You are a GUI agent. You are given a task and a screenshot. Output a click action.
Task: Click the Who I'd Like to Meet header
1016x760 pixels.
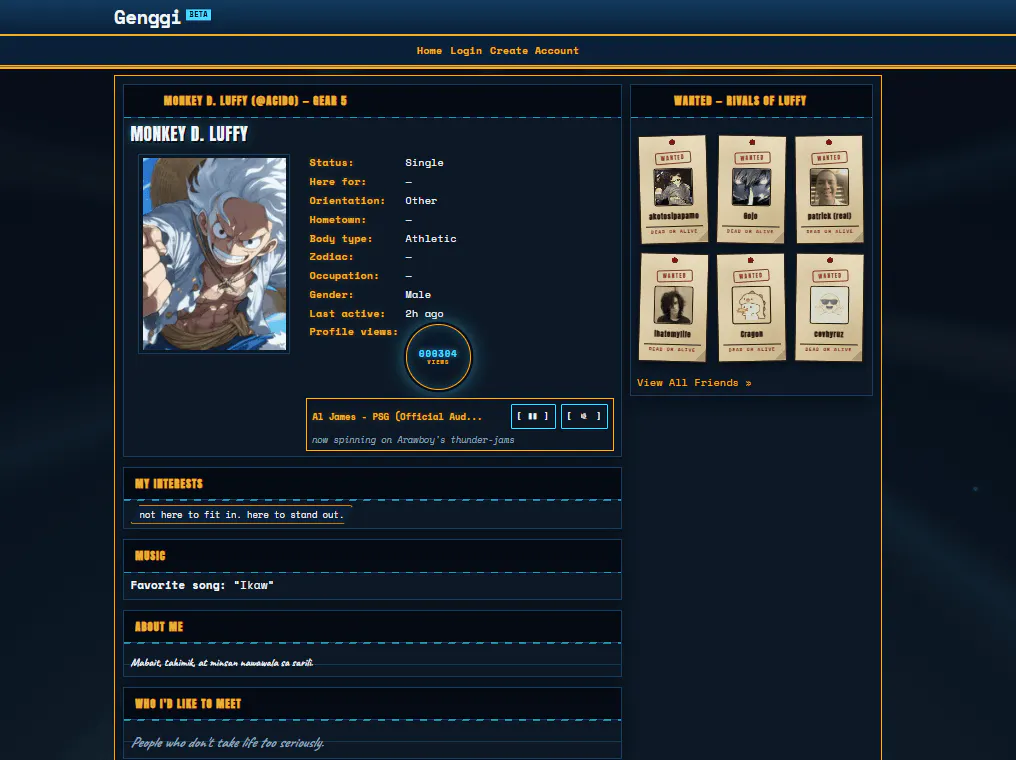click(x=188, y=704)
